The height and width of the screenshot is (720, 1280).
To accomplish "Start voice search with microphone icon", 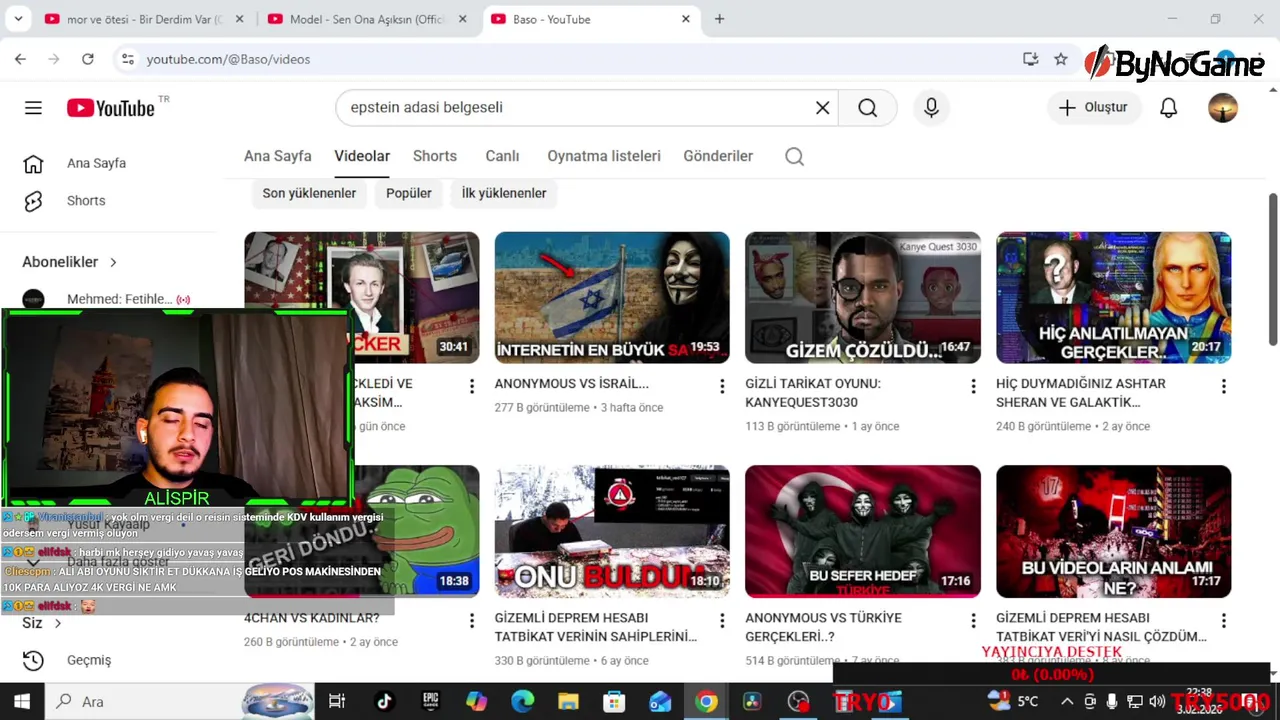I will click(931, 108).
